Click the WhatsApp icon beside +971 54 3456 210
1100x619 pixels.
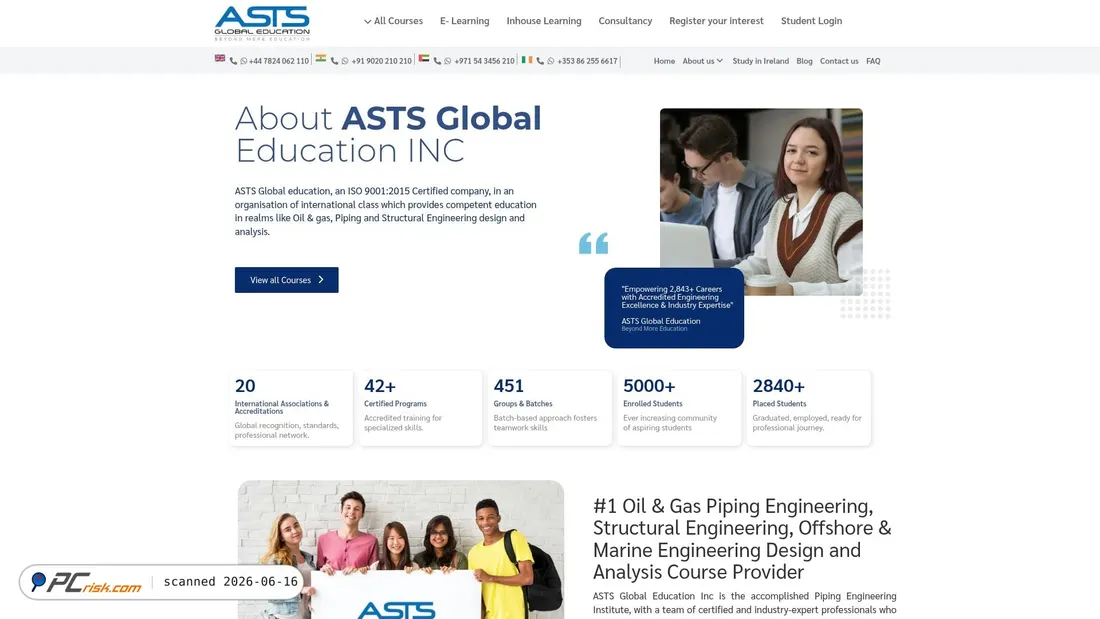click(x=448, y=61)
